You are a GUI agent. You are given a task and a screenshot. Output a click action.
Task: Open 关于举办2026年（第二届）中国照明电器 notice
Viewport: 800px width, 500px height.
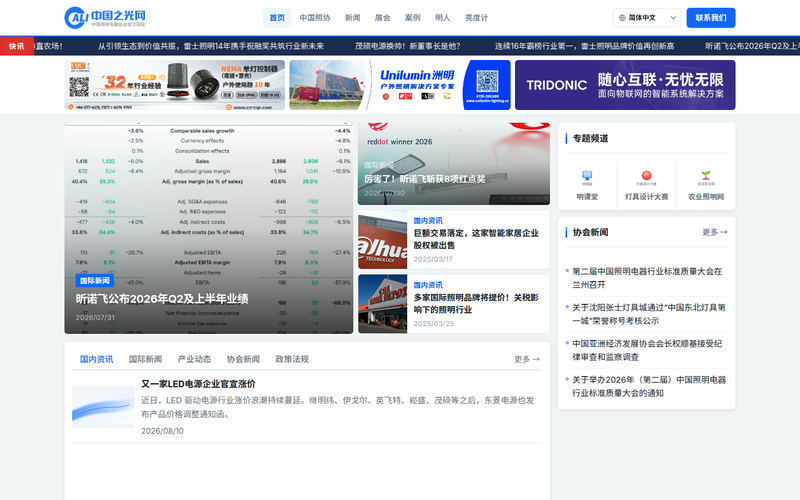[649, 387]
